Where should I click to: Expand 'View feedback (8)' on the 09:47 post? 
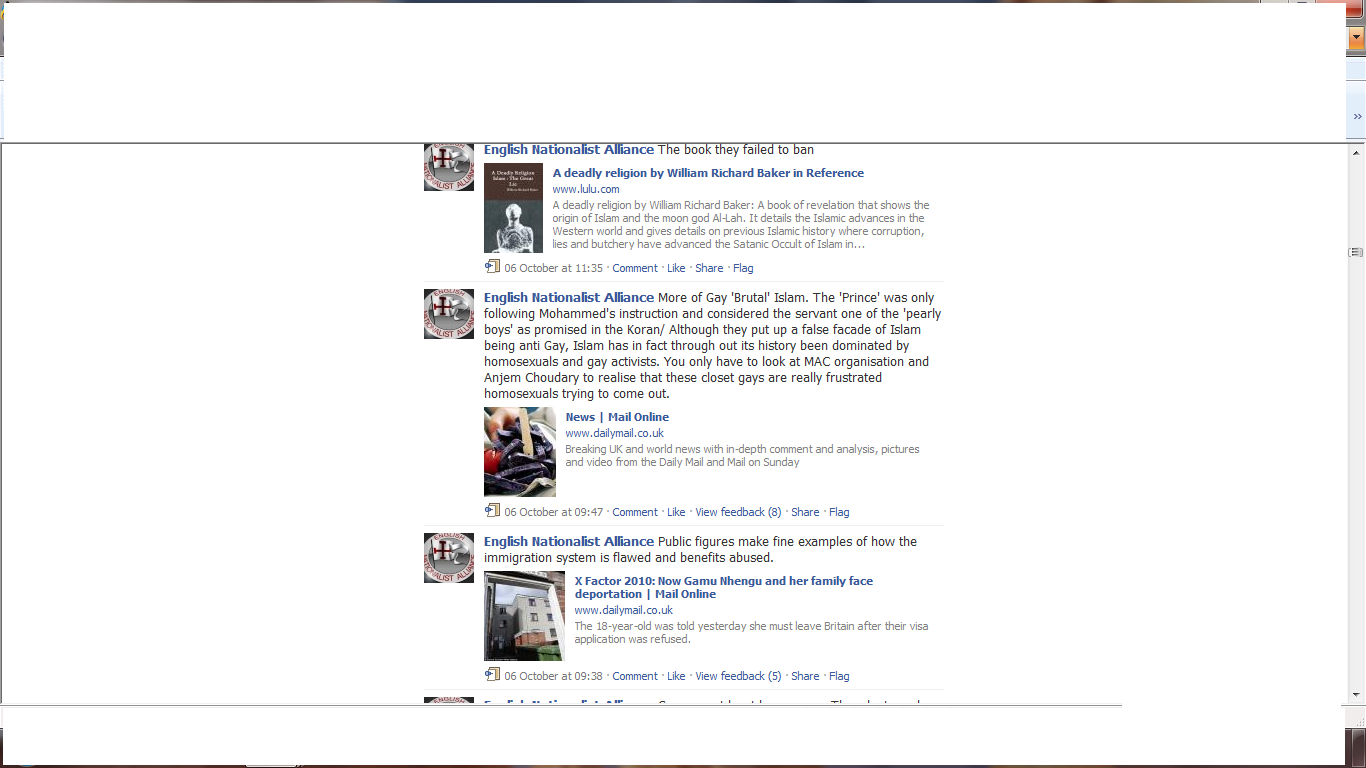click(738, 512)
